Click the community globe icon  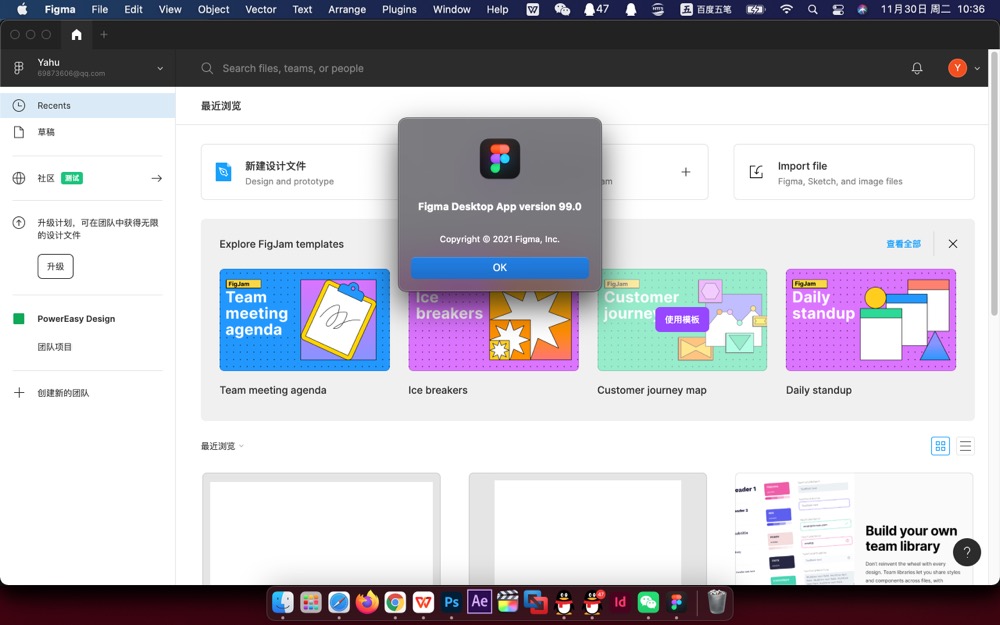19,178
